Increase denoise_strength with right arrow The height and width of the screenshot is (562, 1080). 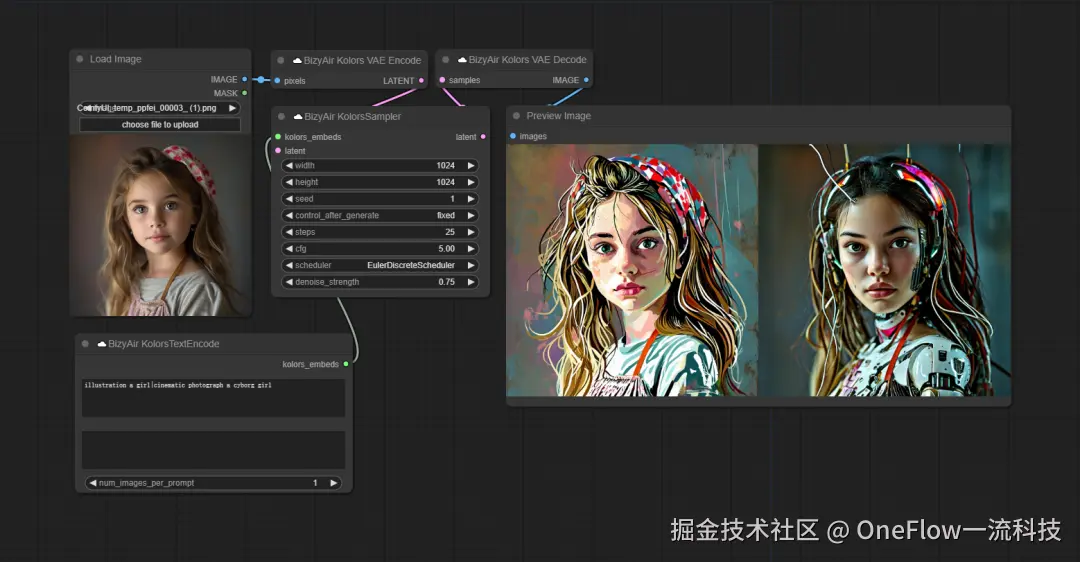(x=471, y=282)
